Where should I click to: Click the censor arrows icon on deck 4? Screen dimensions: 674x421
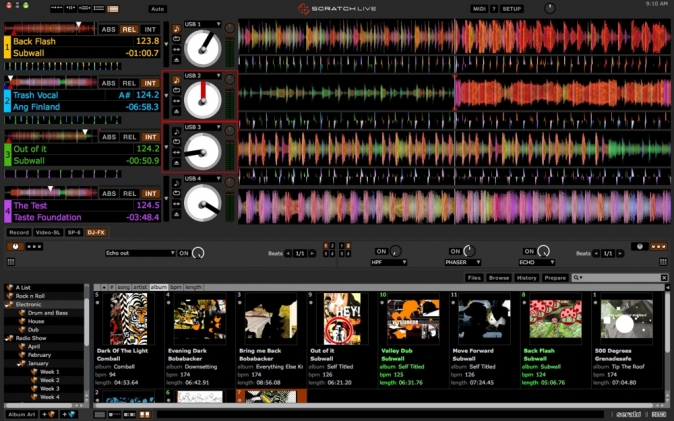176,204
